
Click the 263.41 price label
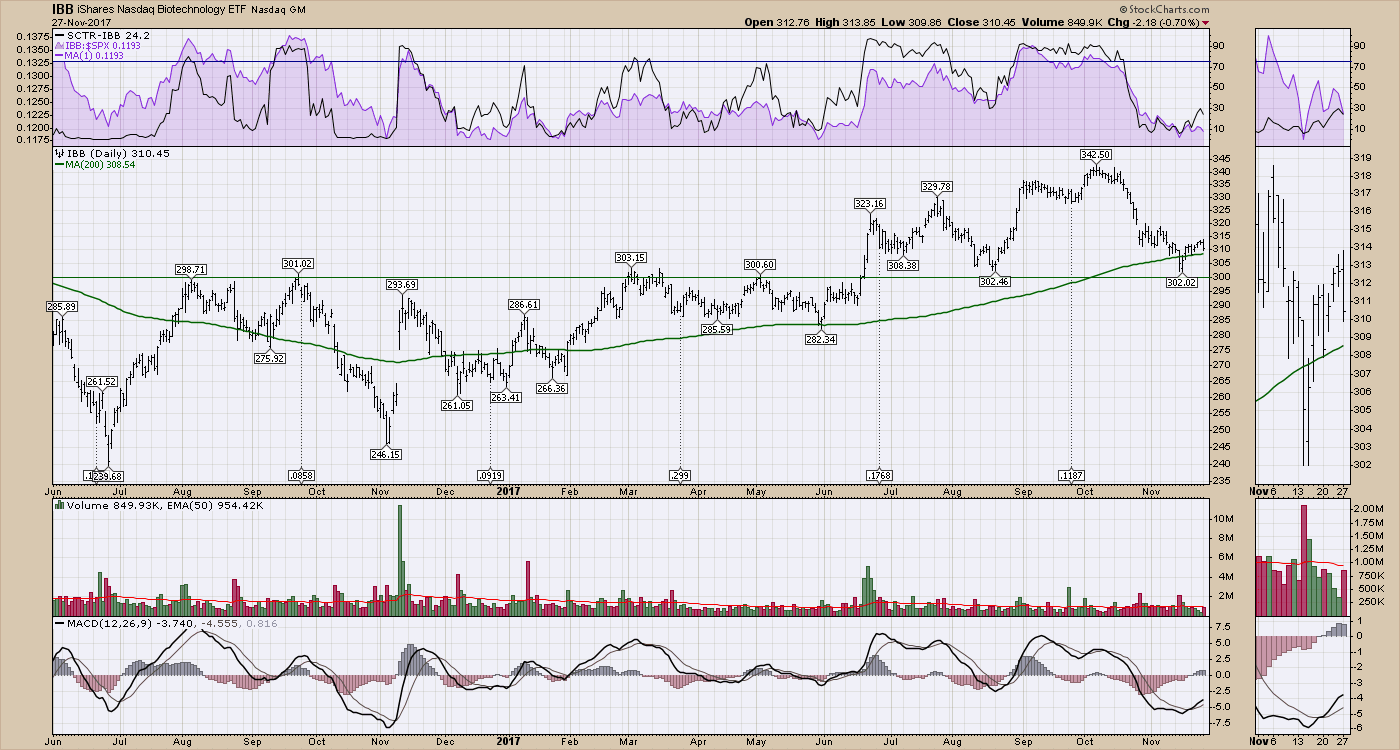point(507,397)
